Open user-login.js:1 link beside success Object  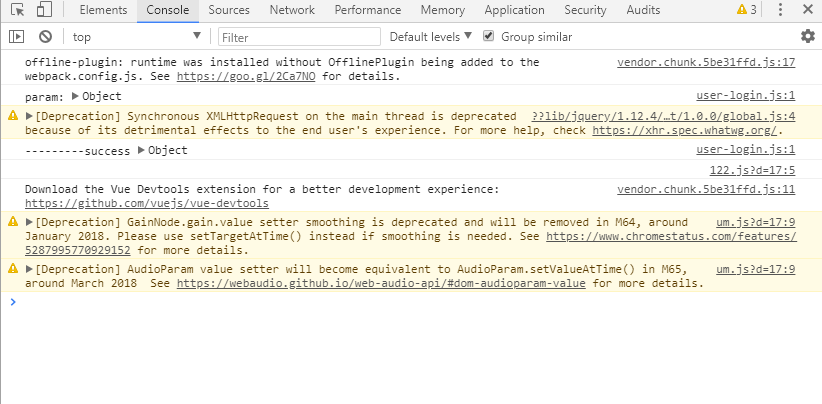745,150
